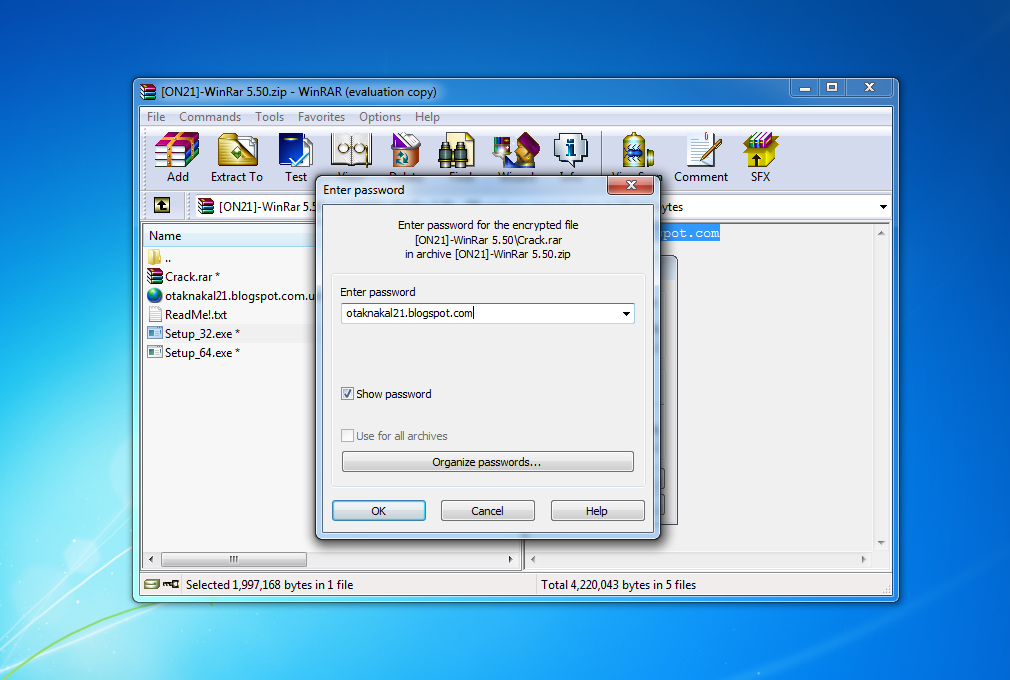
Task: Uncheck the Show password checkbox
Action: coord(347,394)
